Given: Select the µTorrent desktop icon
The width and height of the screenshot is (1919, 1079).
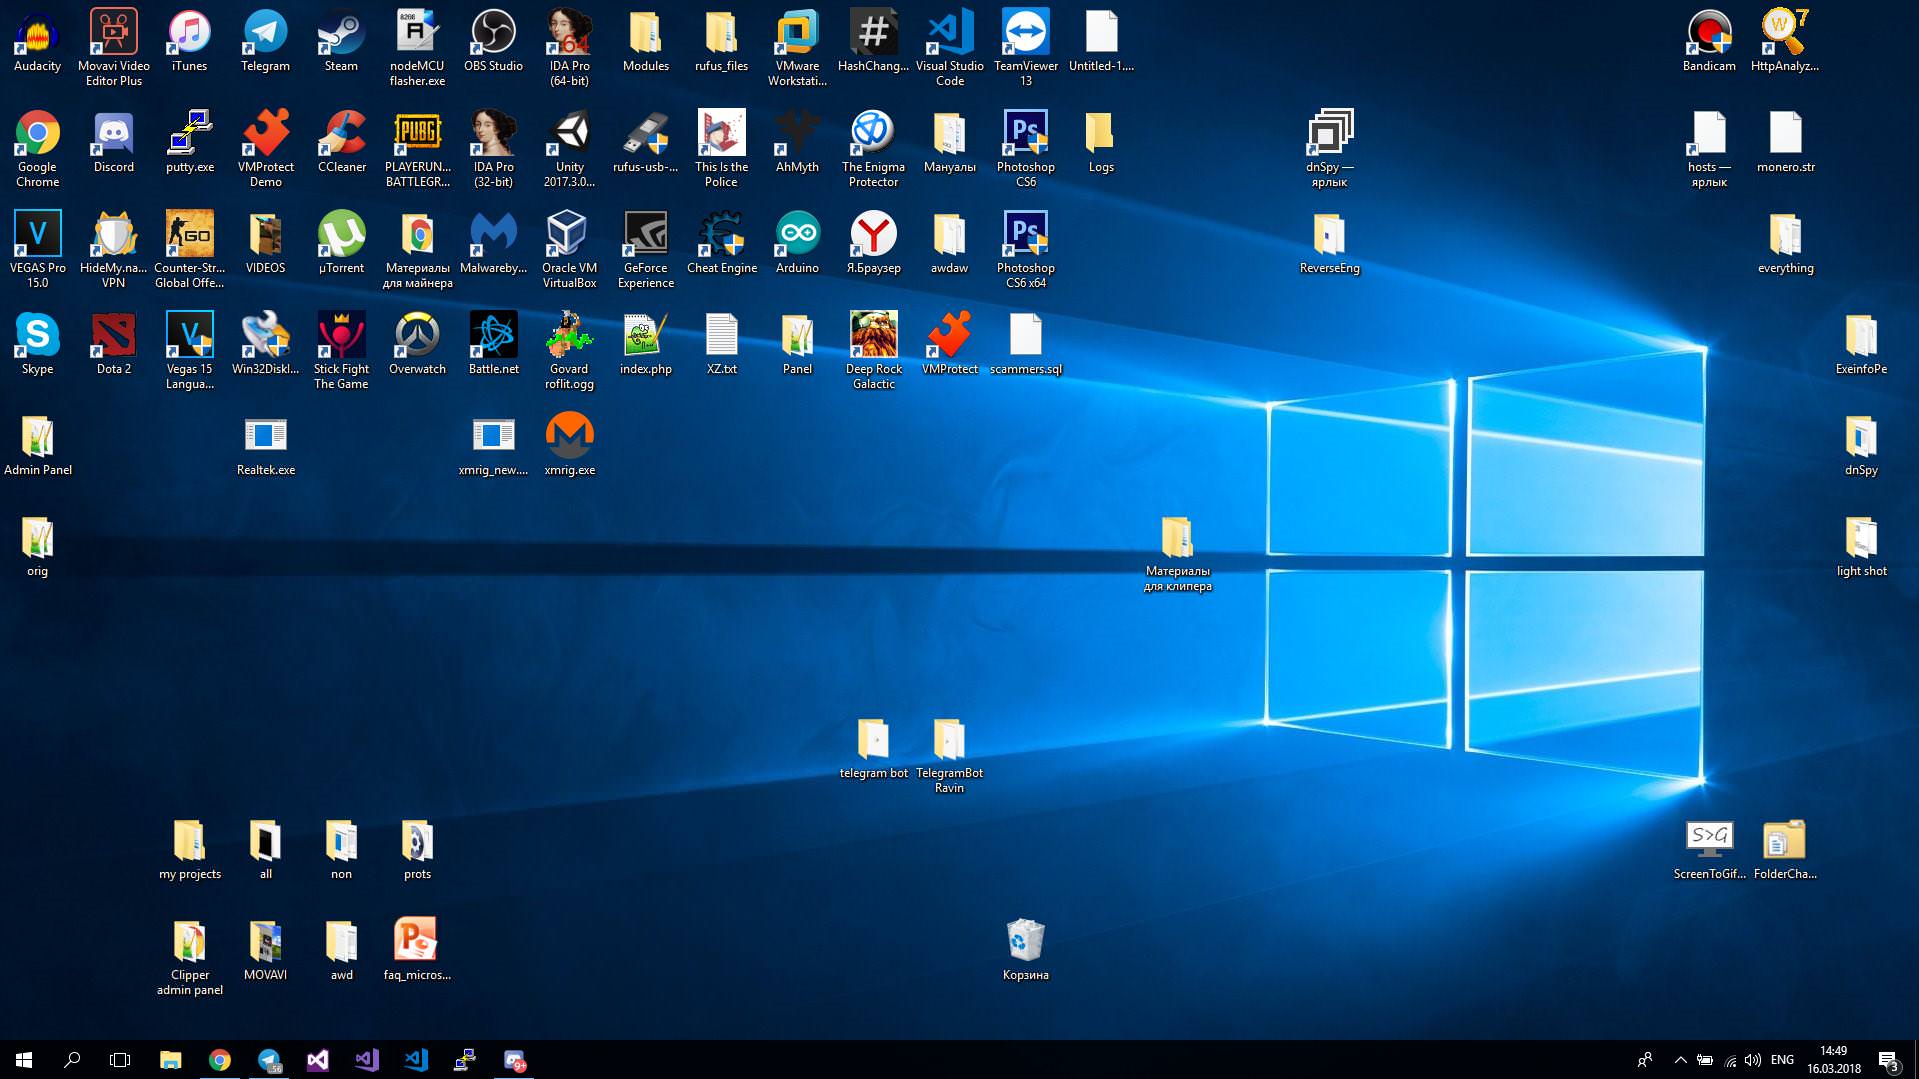Looking at the screenshot, I should [341, 244].
